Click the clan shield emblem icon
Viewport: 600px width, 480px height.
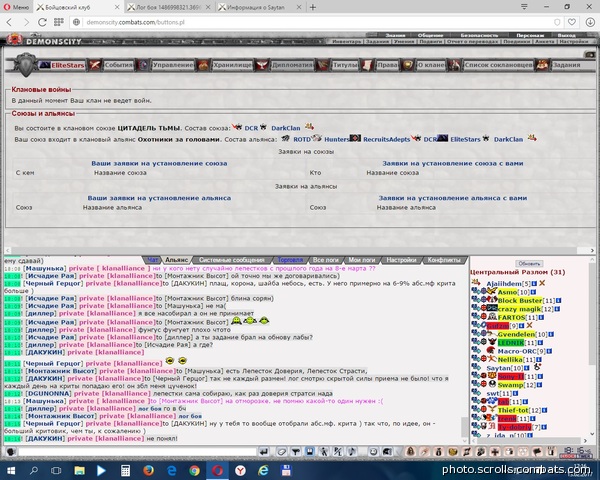(26, 65)
